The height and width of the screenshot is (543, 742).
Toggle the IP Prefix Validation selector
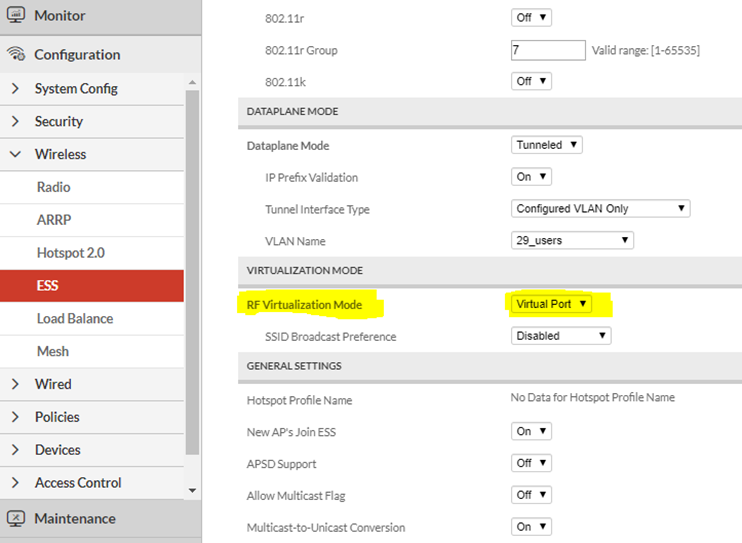click(531, 177)
